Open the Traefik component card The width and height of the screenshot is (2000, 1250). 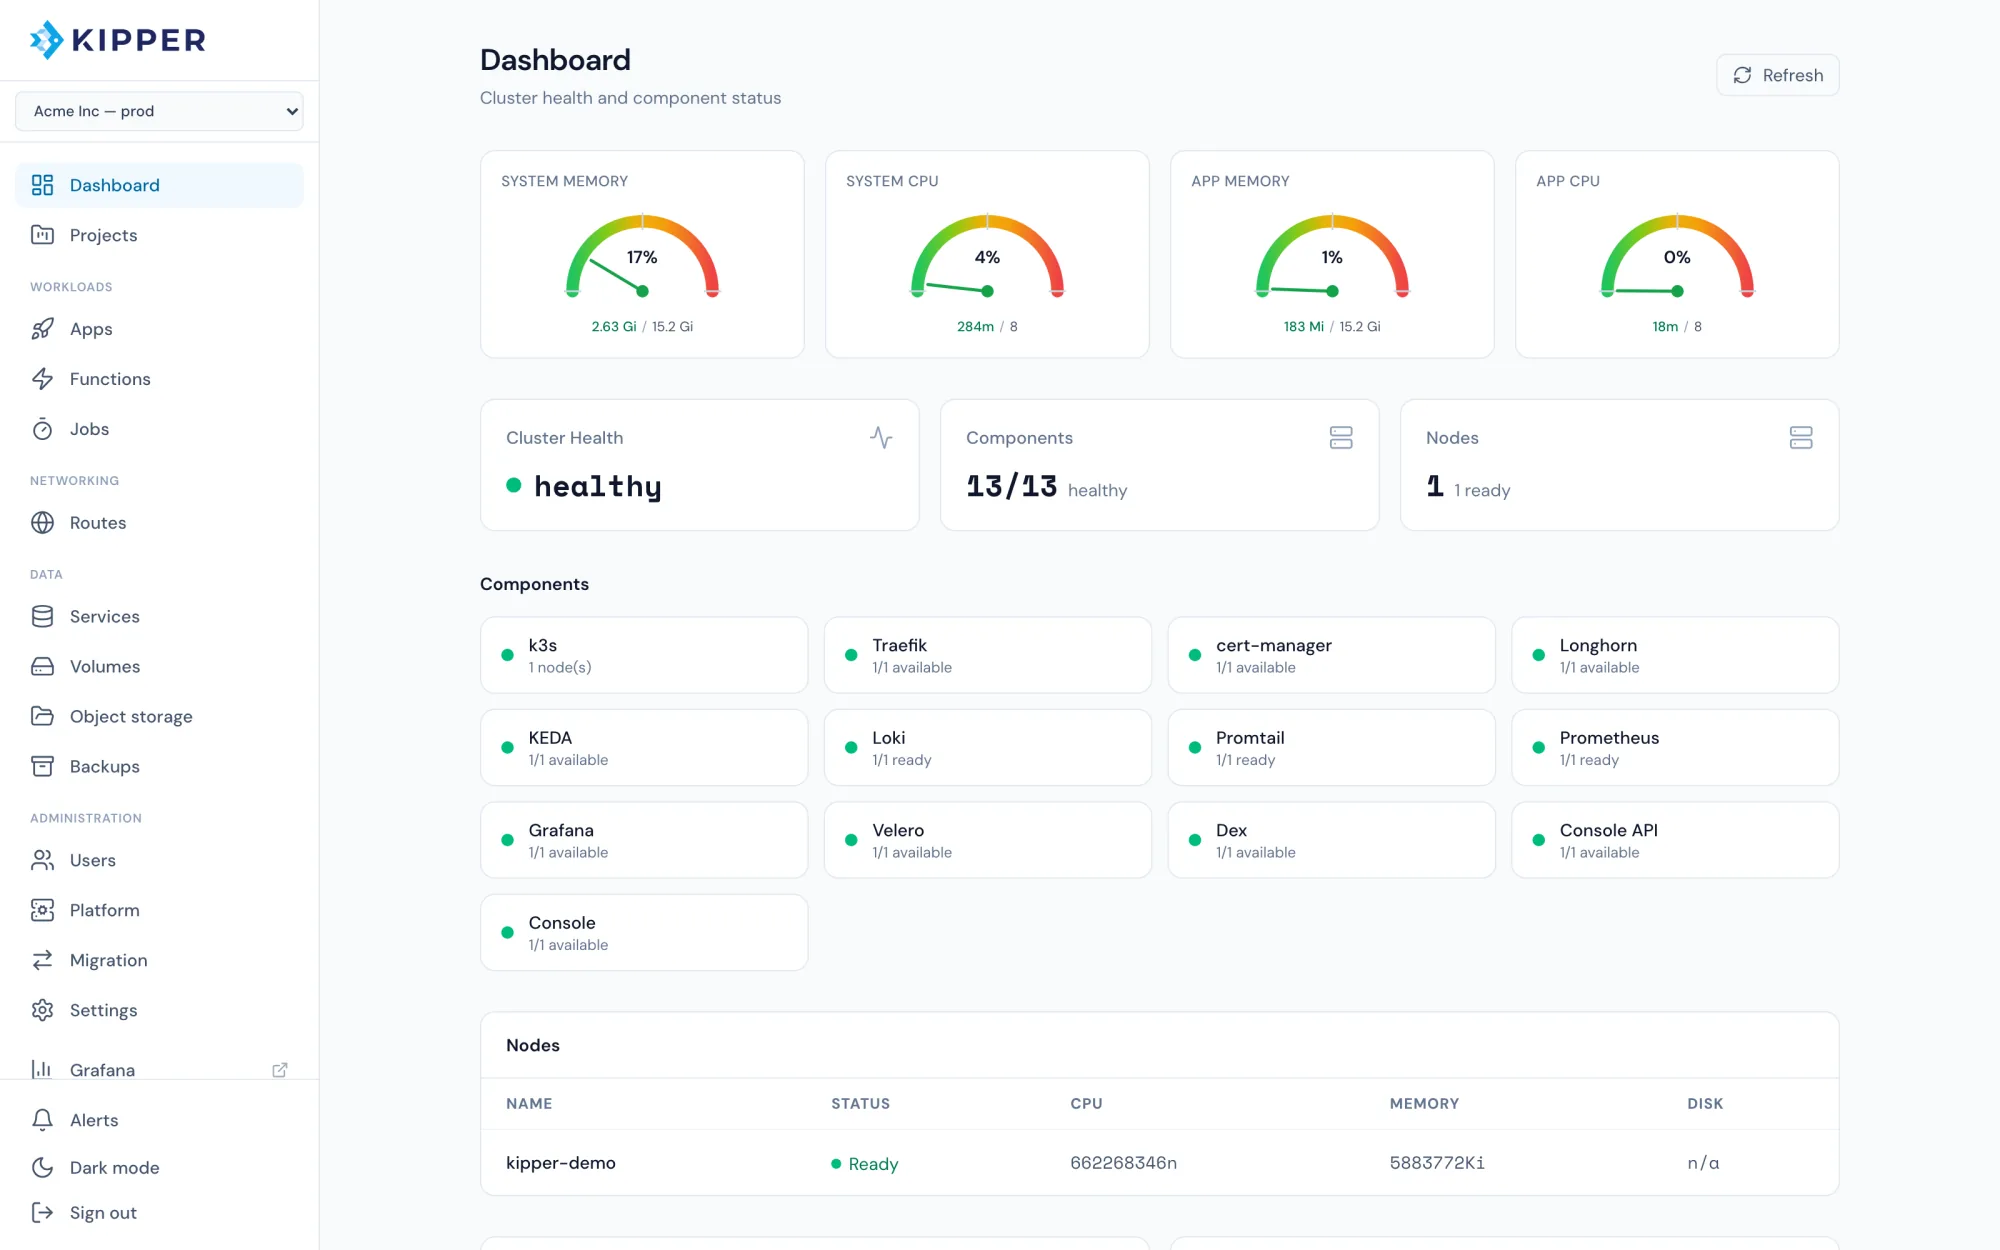click(x=988, y=655)
